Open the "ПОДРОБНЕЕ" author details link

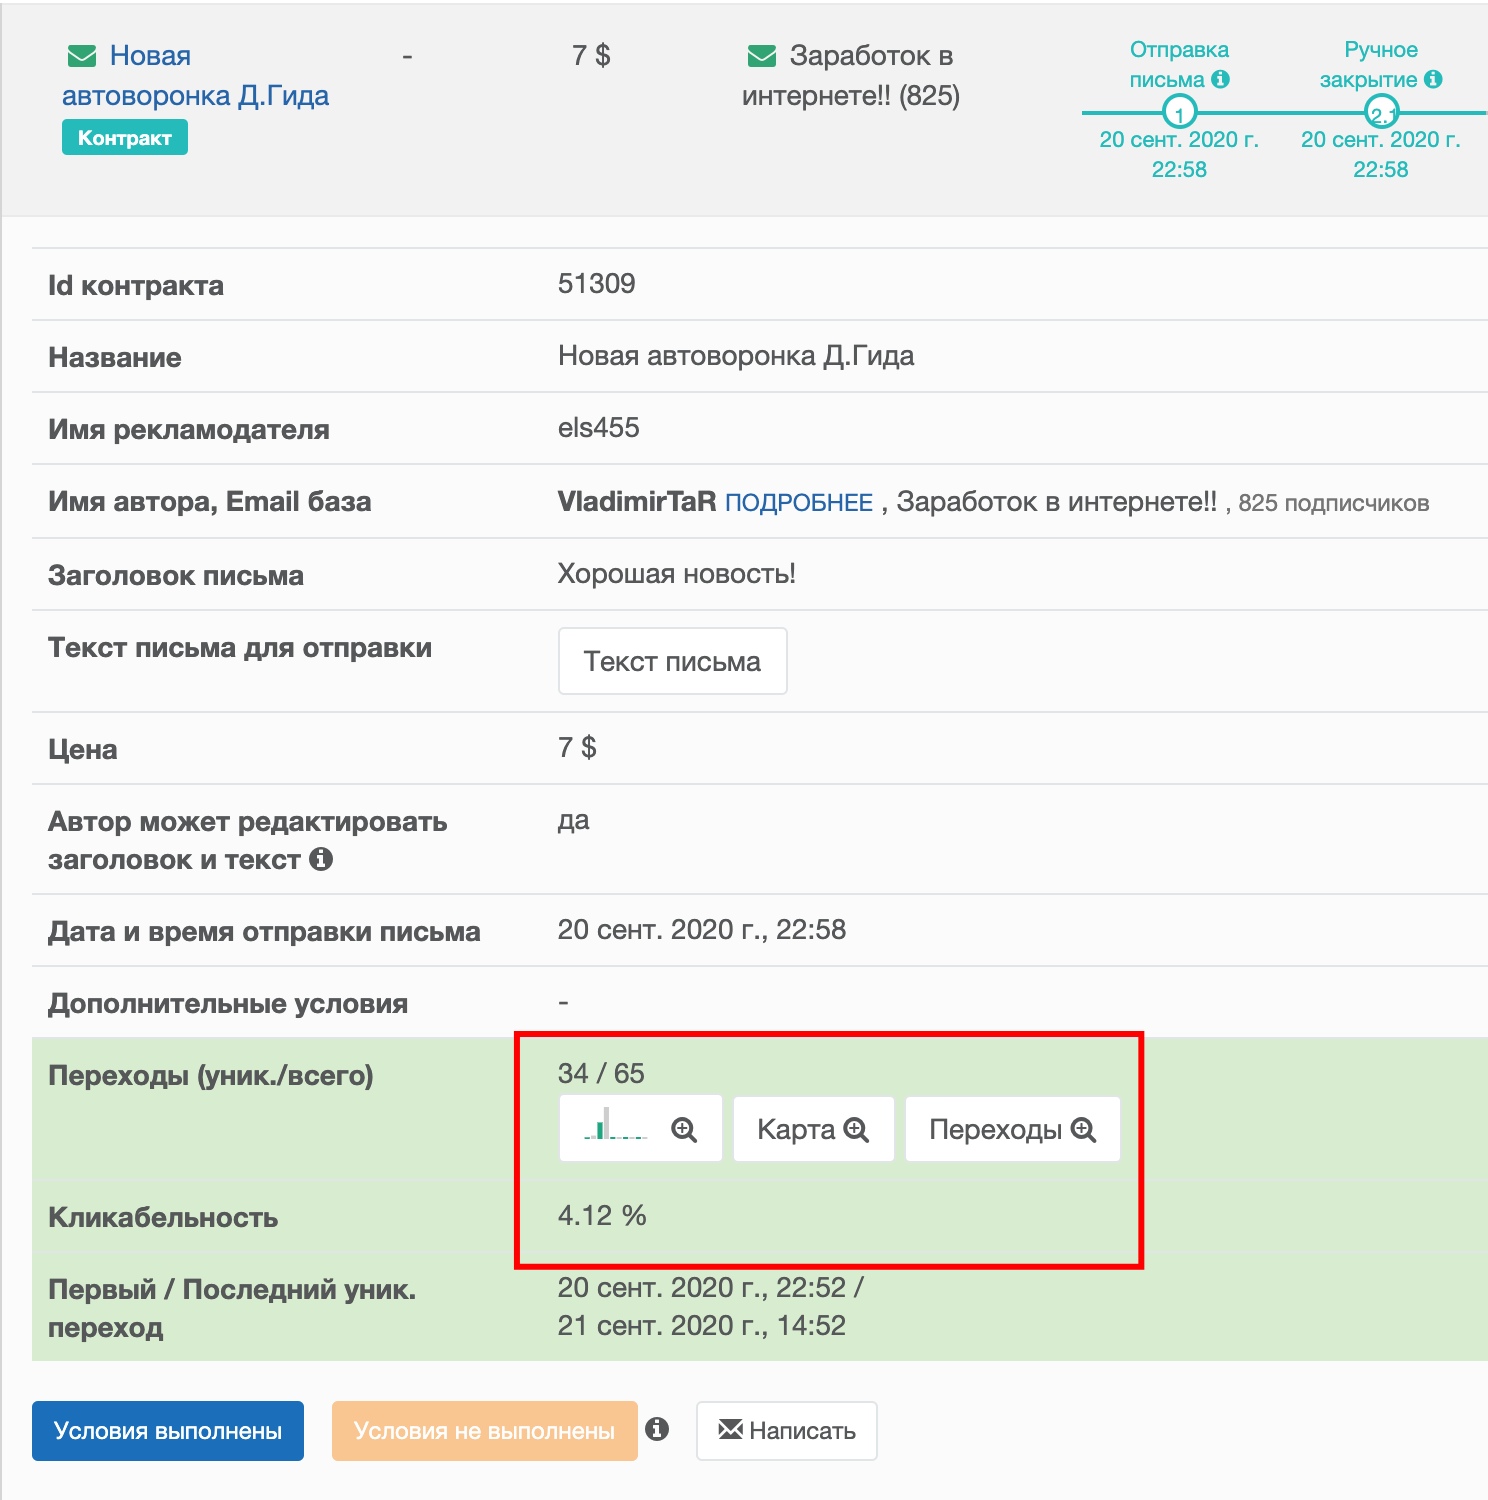click(799, 503)
